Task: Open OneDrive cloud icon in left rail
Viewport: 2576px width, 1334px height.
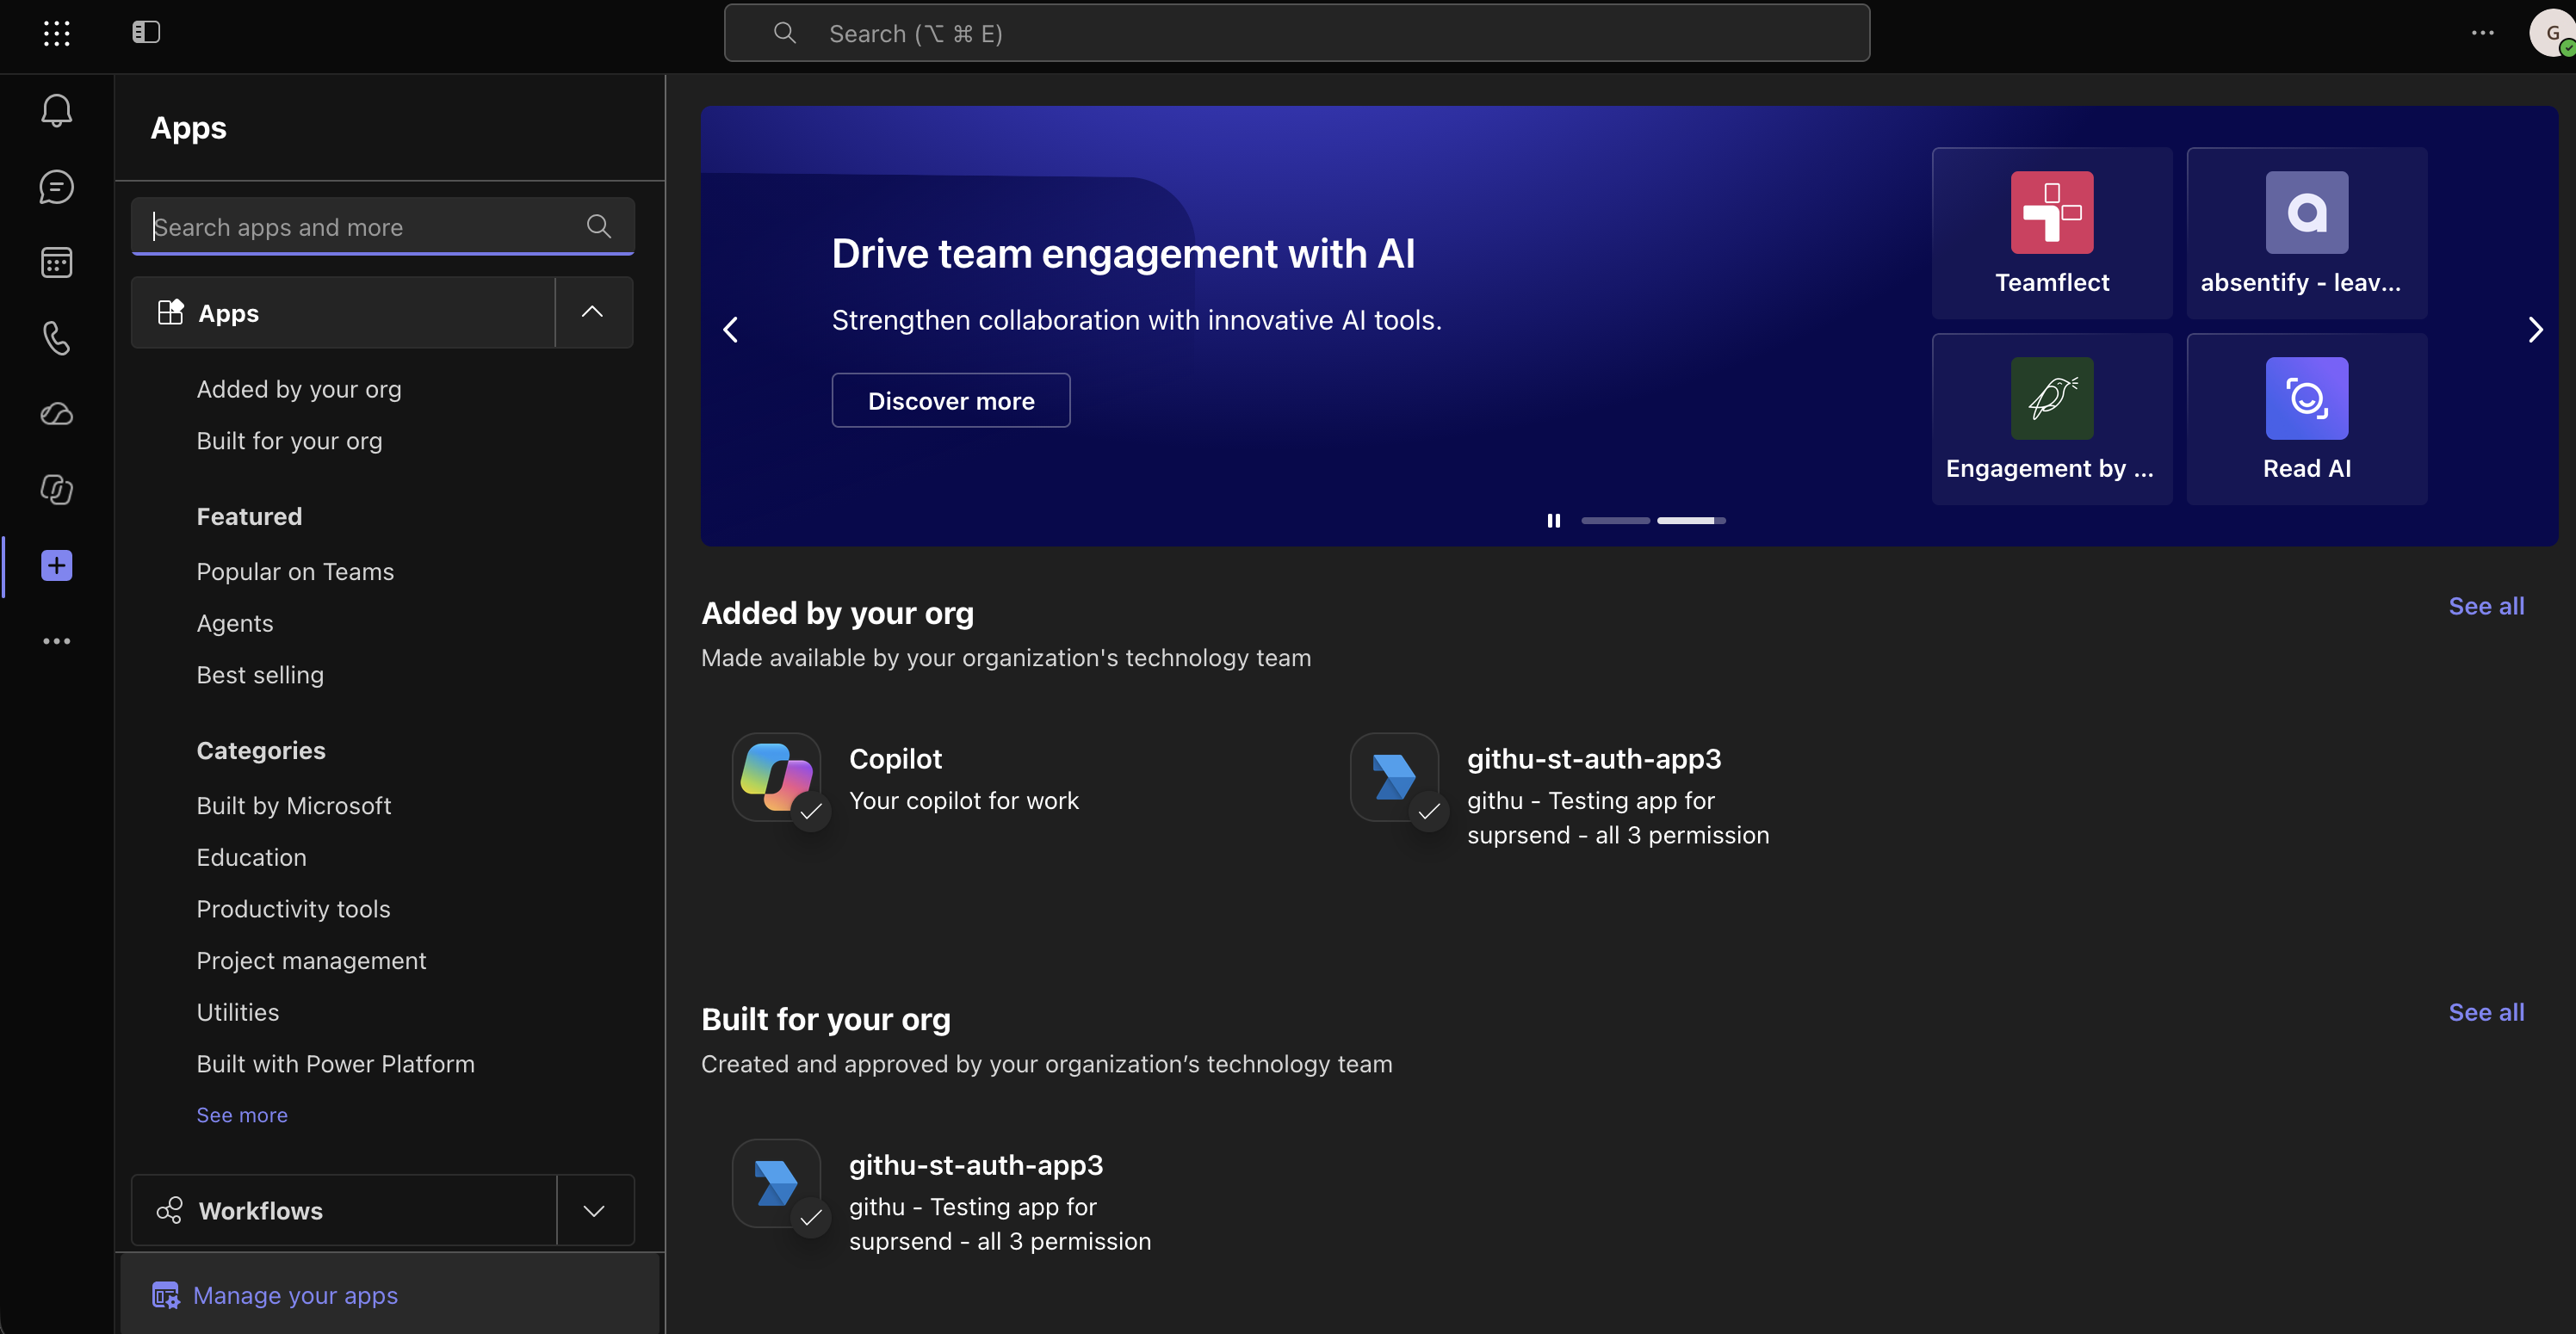Action: click(57, 414)
